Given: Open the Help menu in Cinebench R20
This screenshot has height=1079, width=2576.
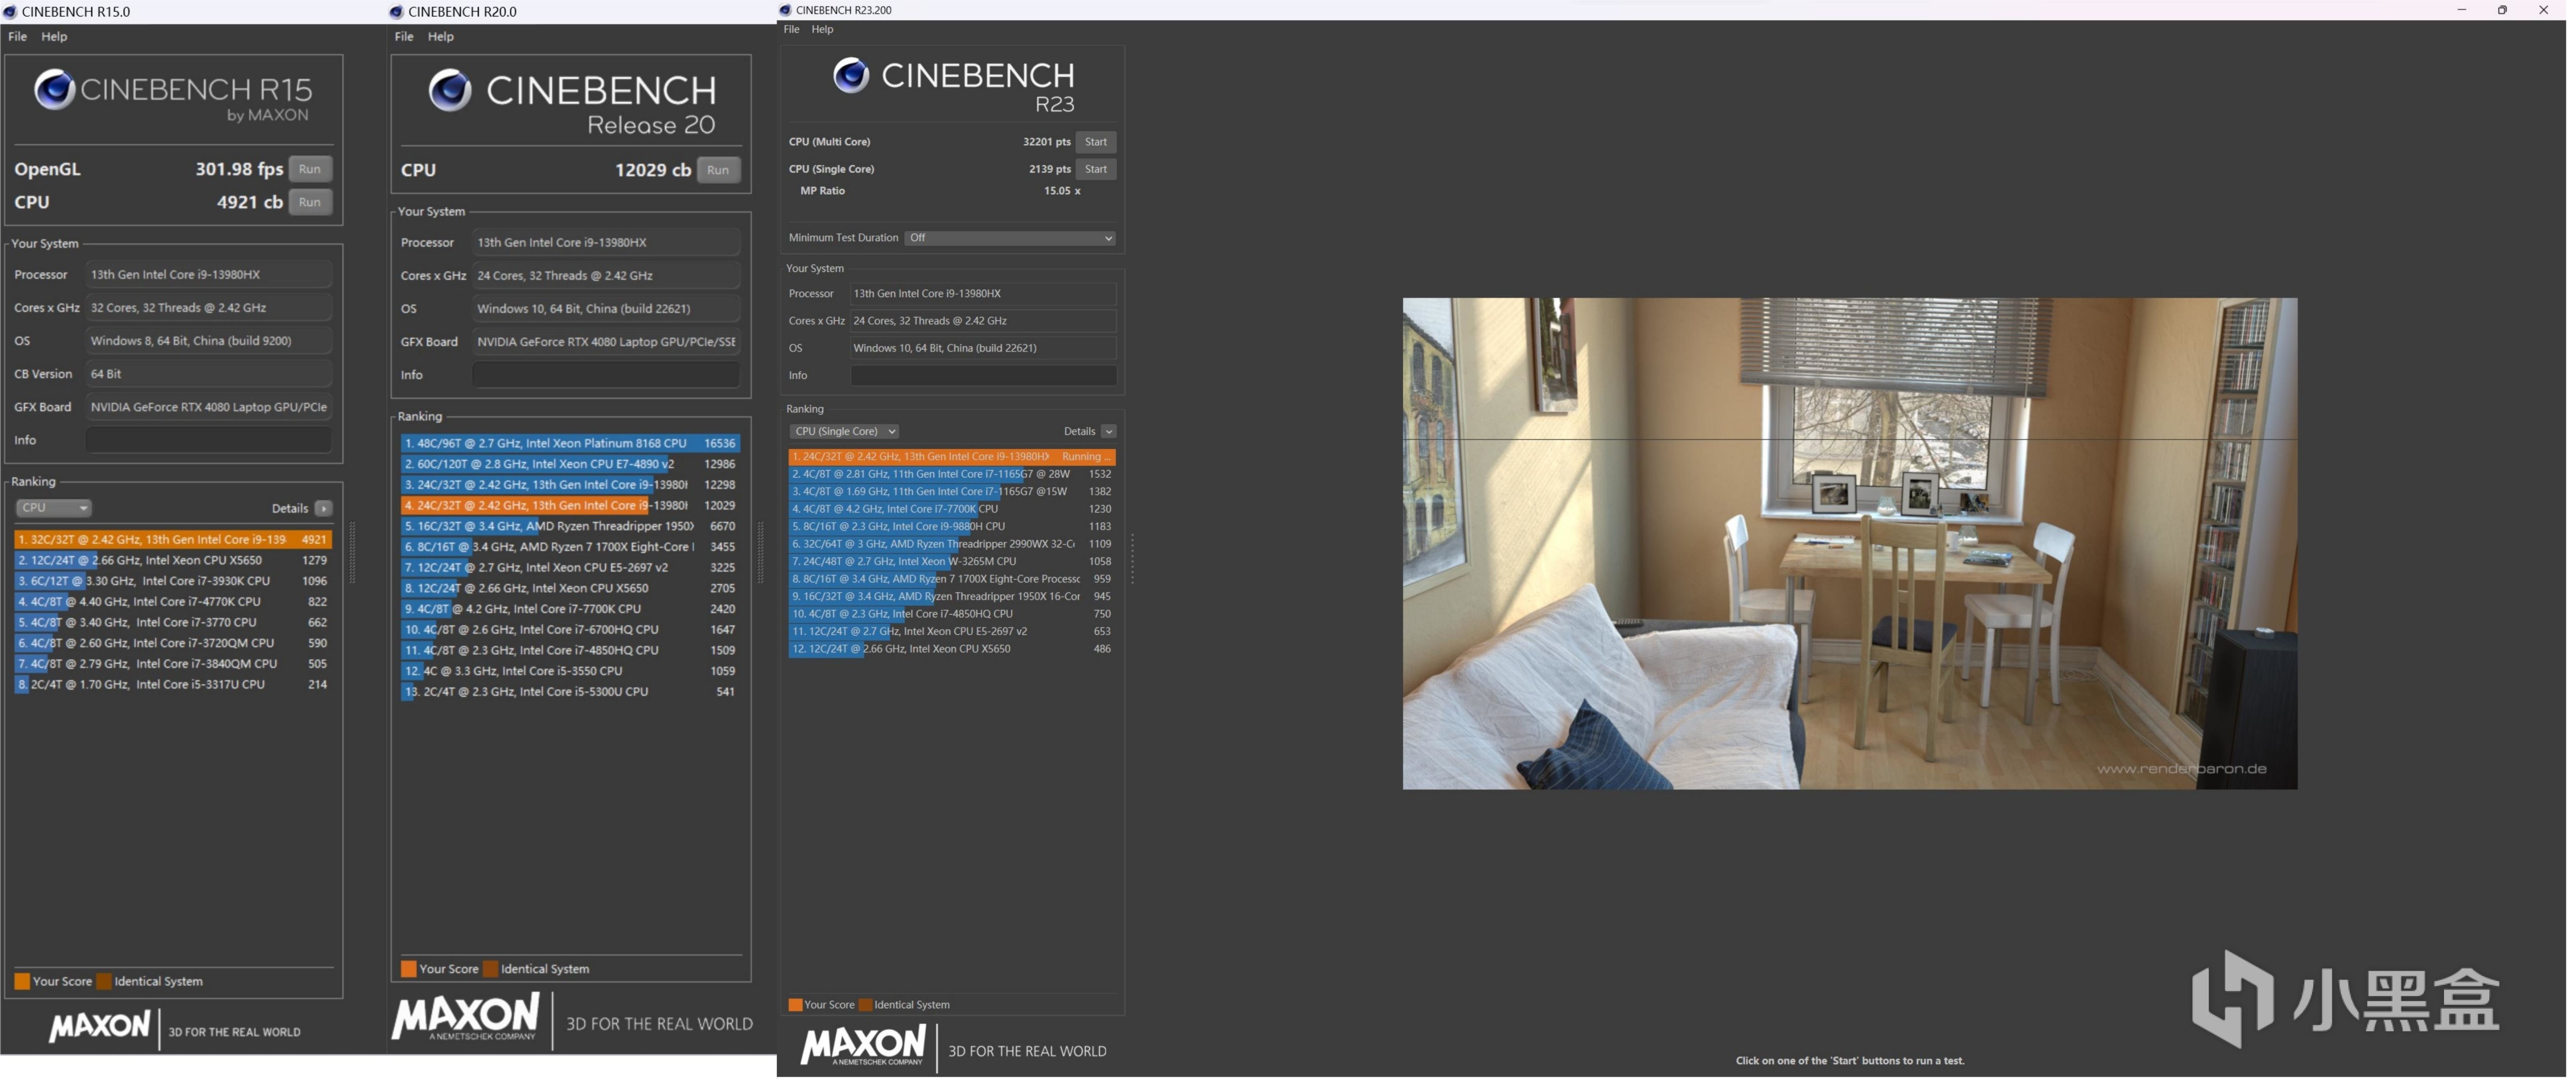Looking at the screenshot, I should click(440, 37).
